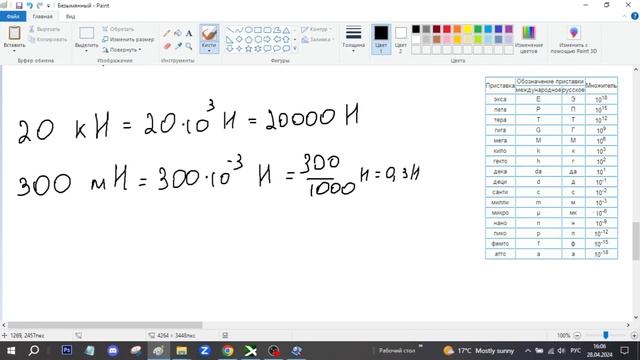Click the vertical scrollbar down arrow
Screen dimensions: 640x360
[x=636, y=318]
